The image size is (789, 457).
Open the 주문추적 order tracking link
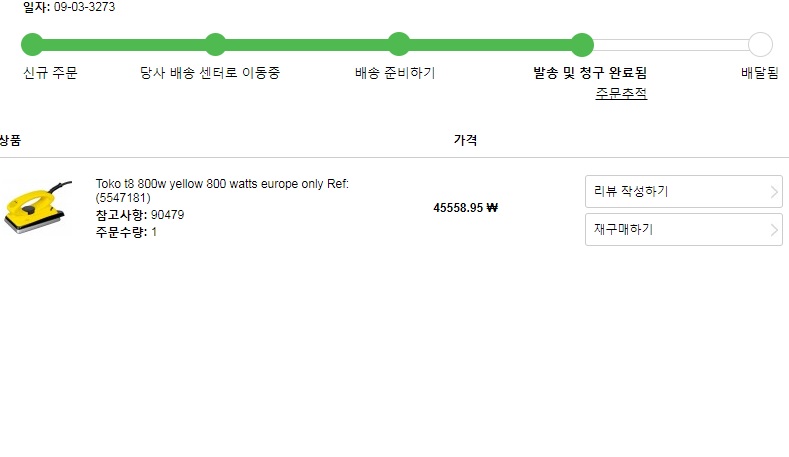click(x=621, y=93)
